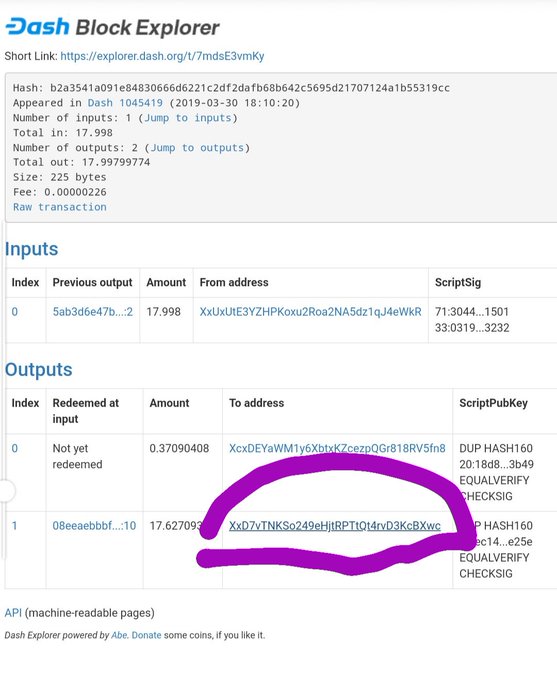Open the explorer.dash.org short link
557x680 pixels.
pyautogui.click(x=162, y=56)
